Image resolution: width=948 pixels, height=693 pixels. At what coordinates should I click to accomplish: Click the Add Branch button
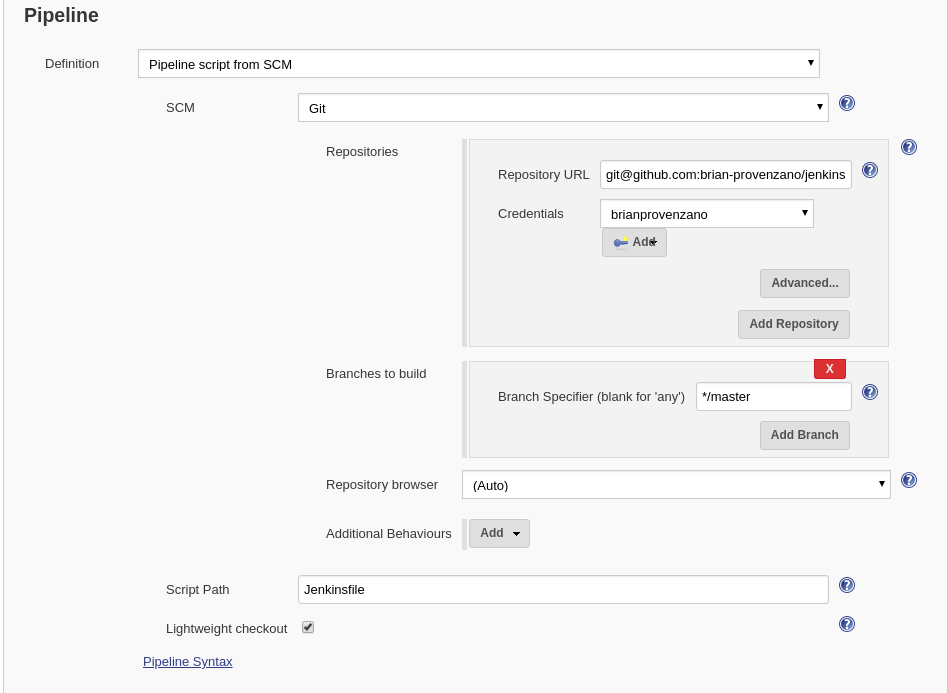point(805,435)
